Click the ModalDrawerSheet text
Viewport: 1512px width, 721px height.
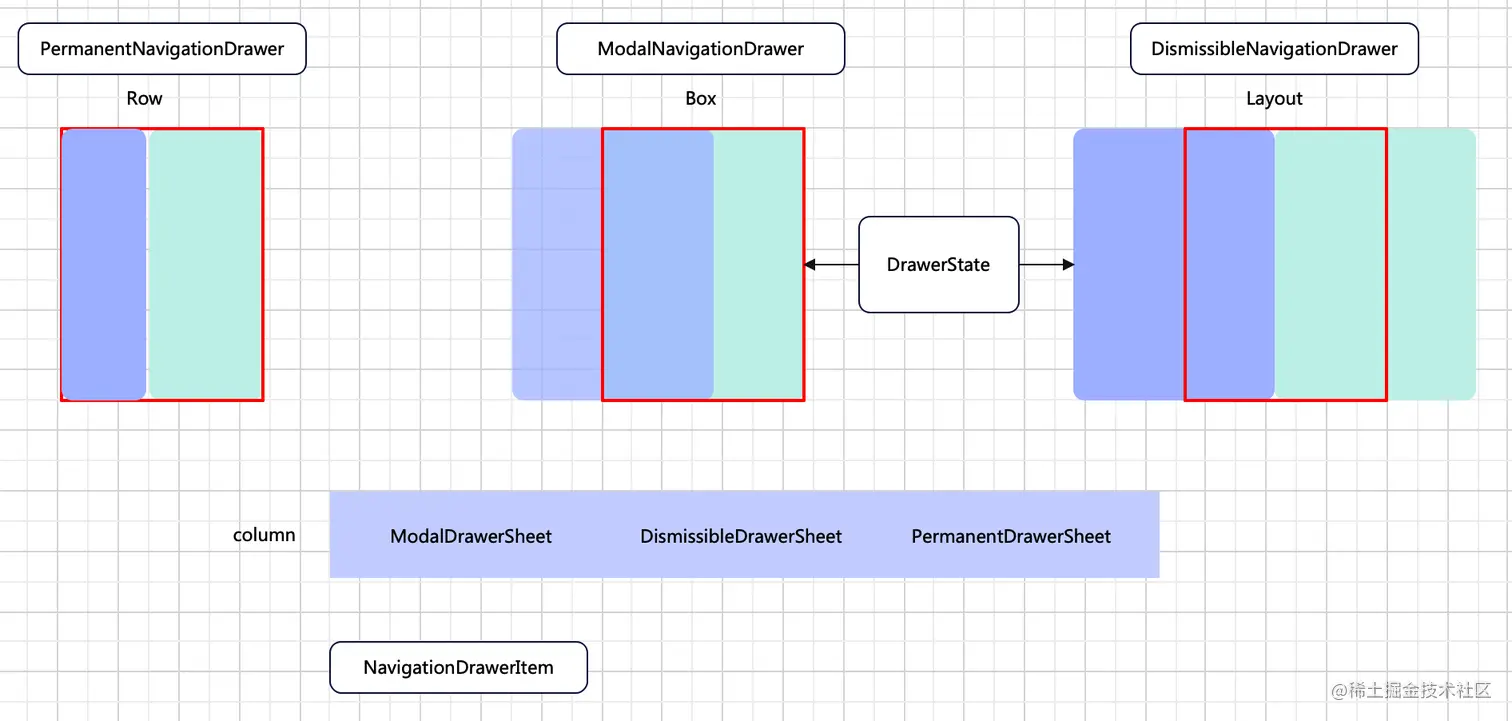coord(471,536)
